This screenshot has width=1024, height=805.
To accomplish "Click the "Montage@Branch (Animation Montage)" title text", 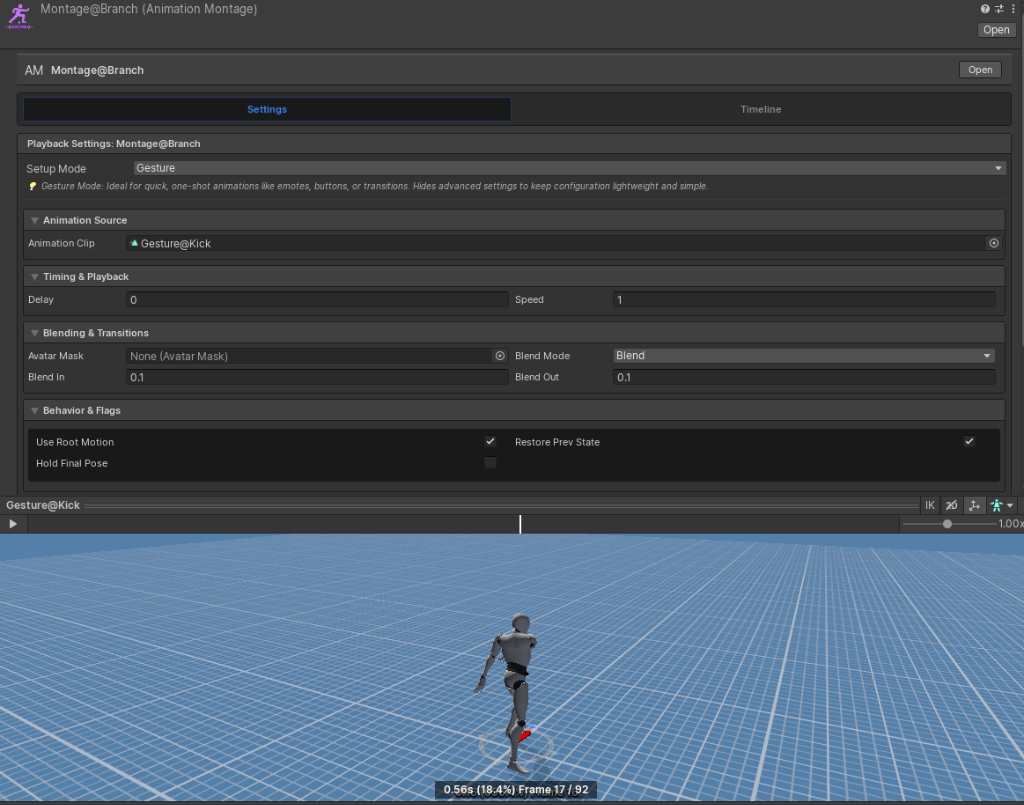I will [x=149, y=9].
